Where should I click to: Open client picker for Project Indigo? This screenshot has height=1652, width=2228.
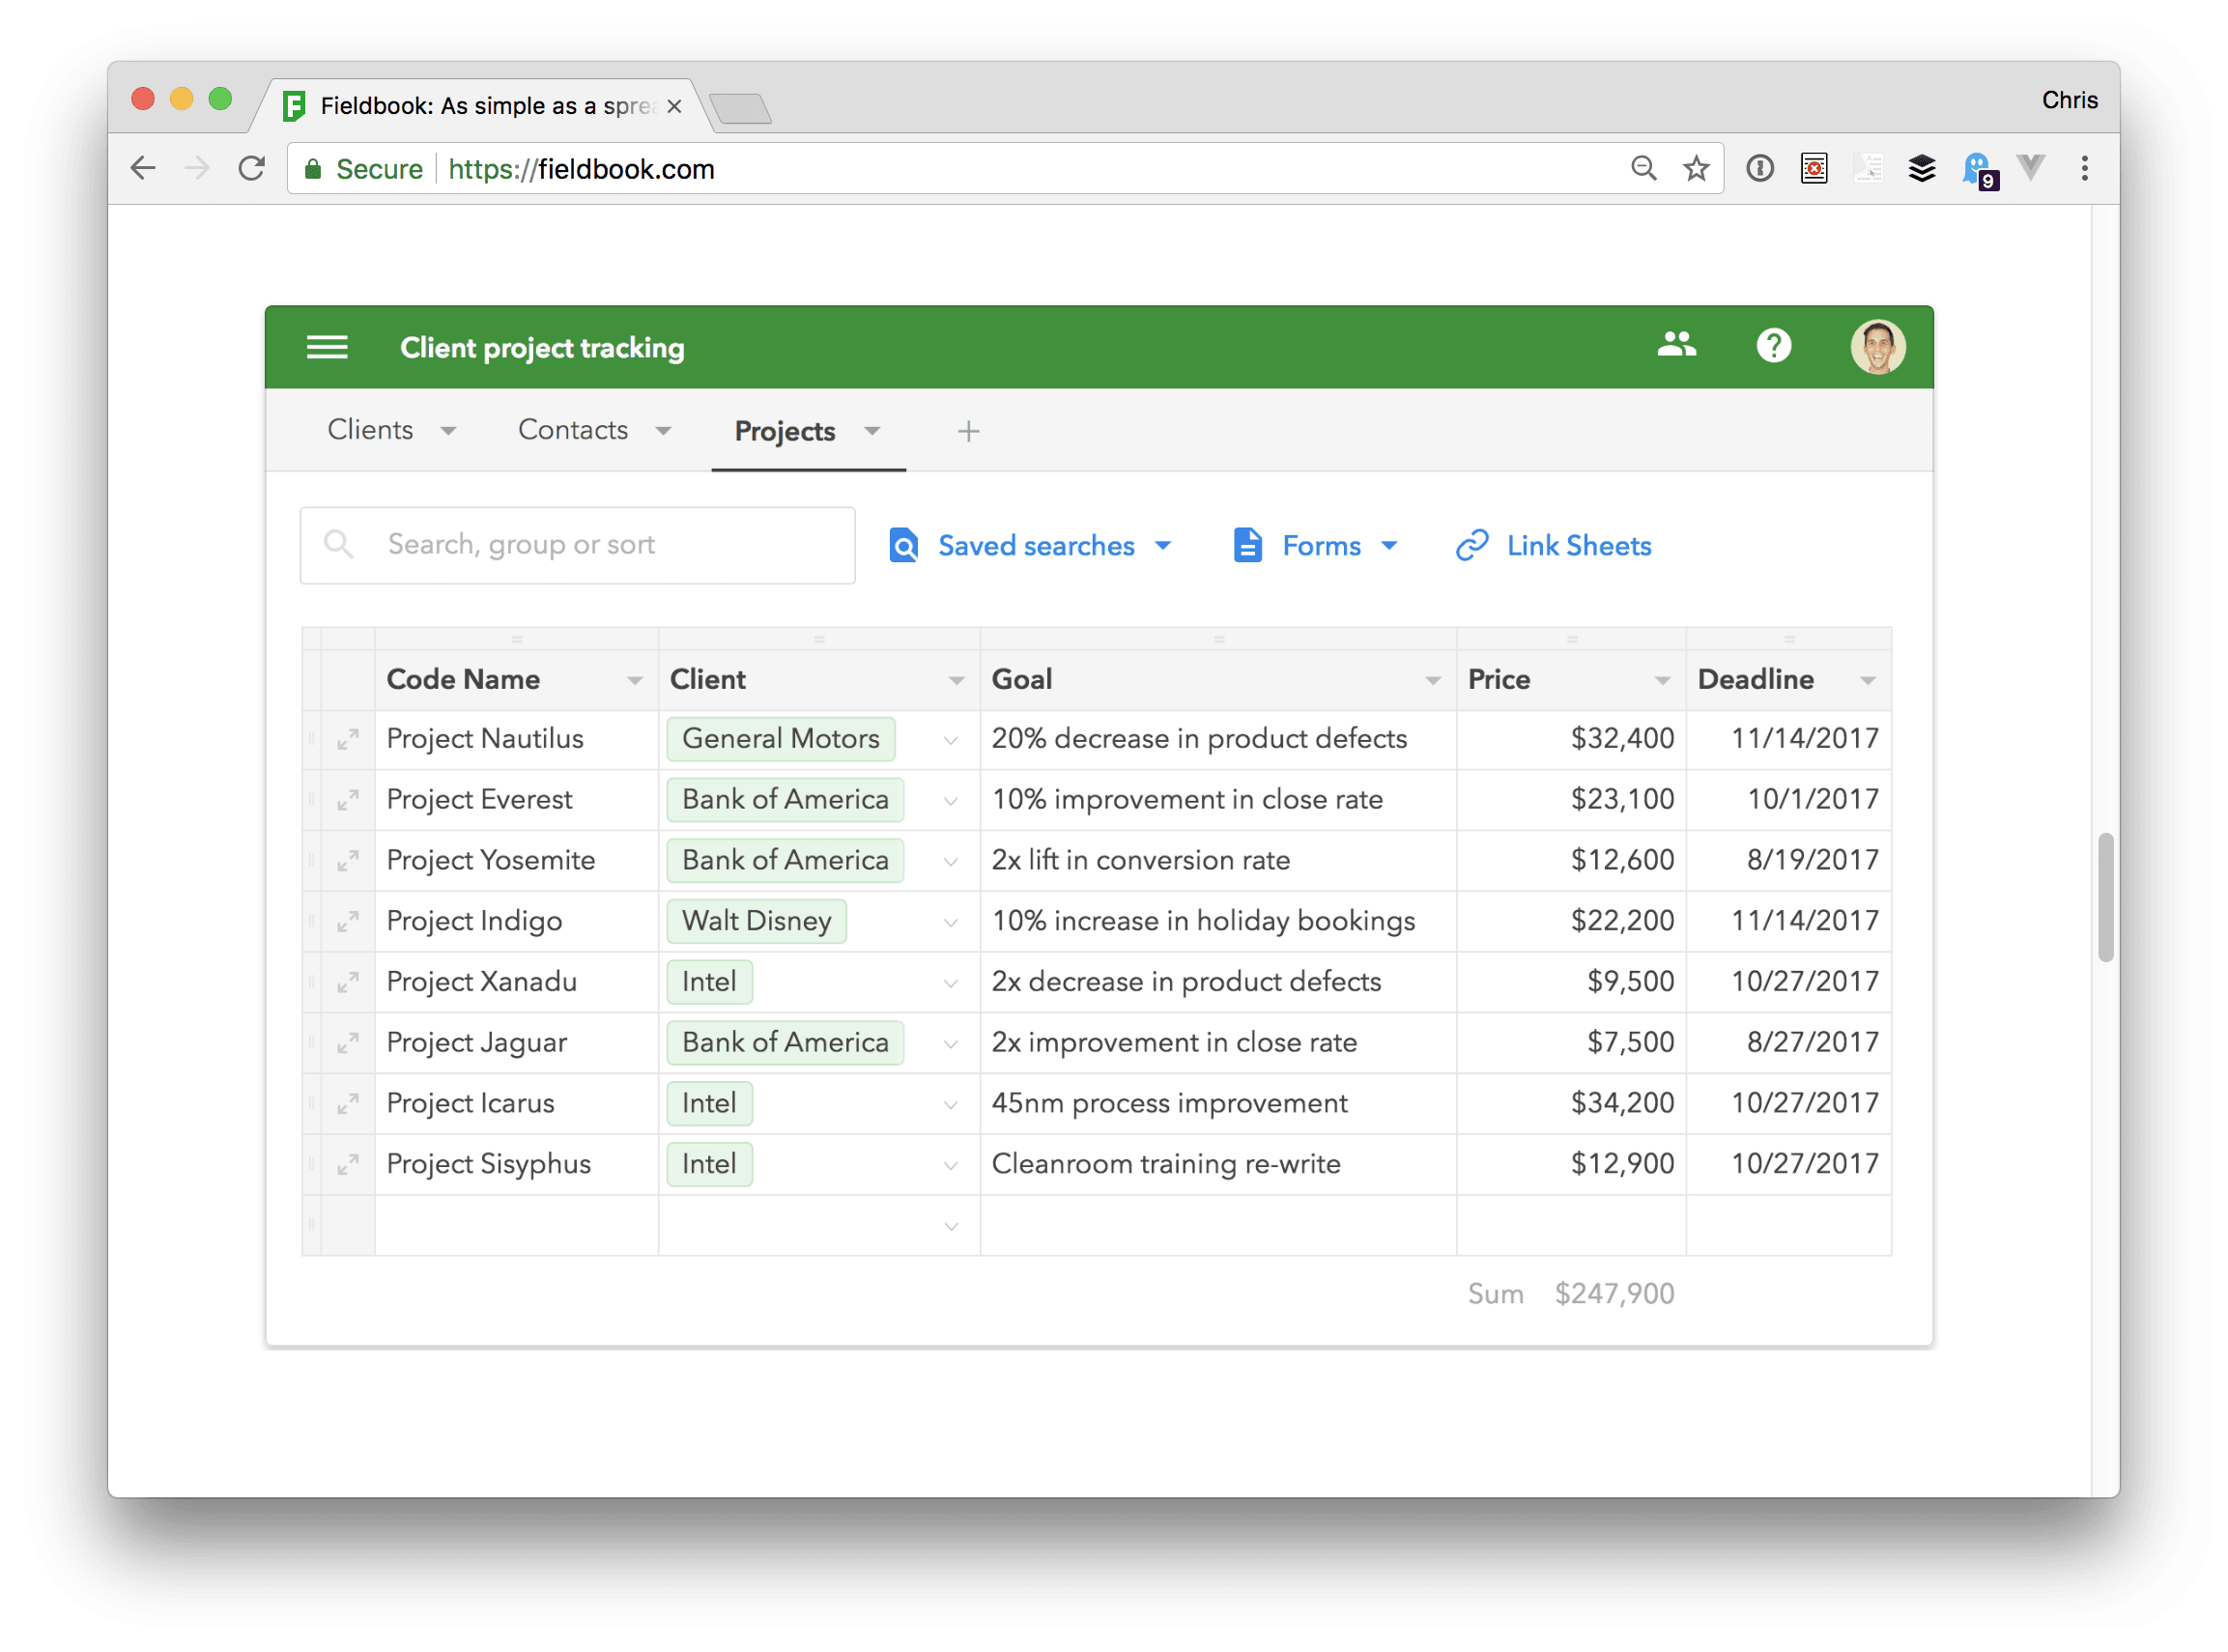pos(951,923)
